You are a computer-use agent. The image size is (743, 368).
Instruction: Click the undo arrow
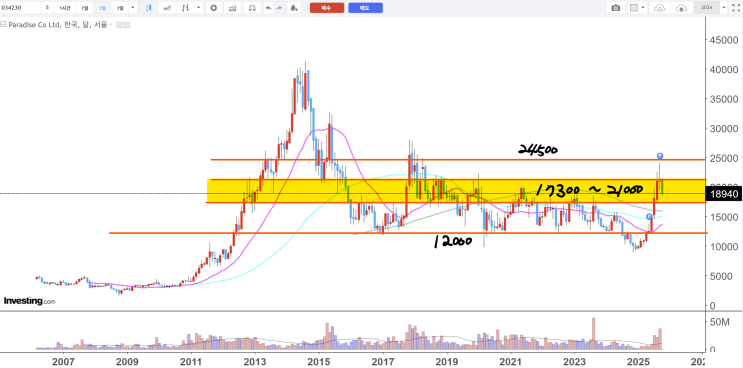tap(269, 8)
